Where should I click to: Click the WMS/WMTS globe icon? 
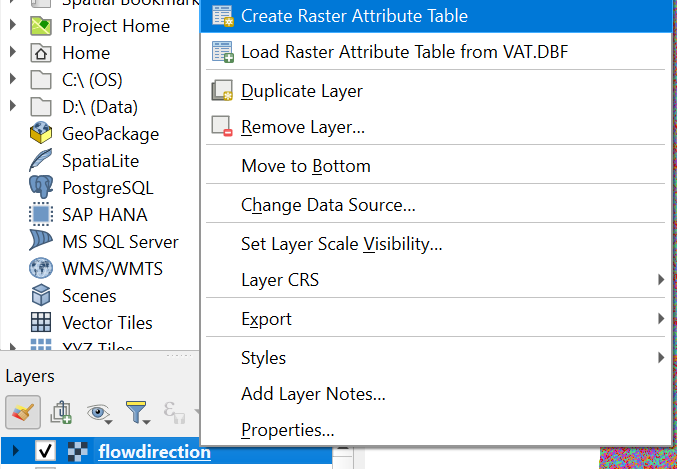point(41,268)
